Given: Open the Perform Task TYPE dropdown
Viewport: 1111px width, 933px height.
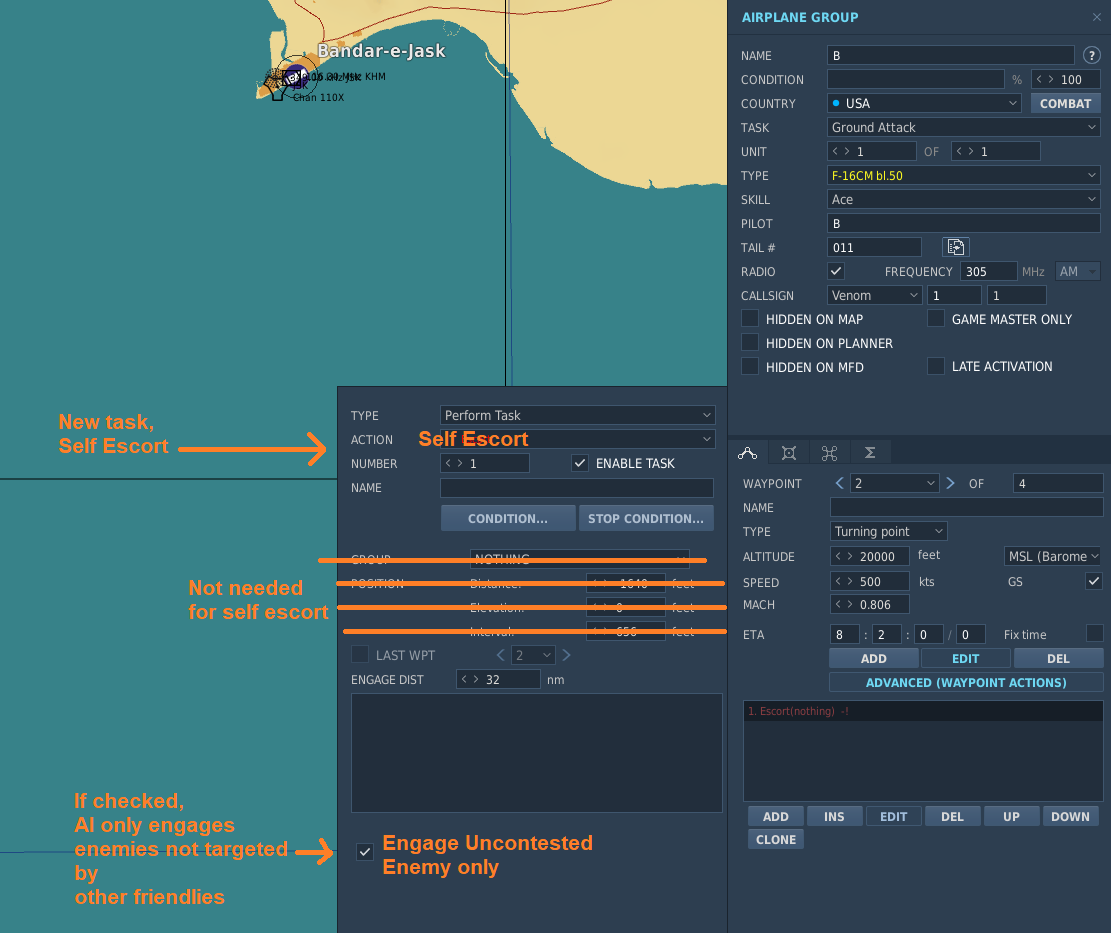Looking at the screenshot, I should tap(577, 415).
